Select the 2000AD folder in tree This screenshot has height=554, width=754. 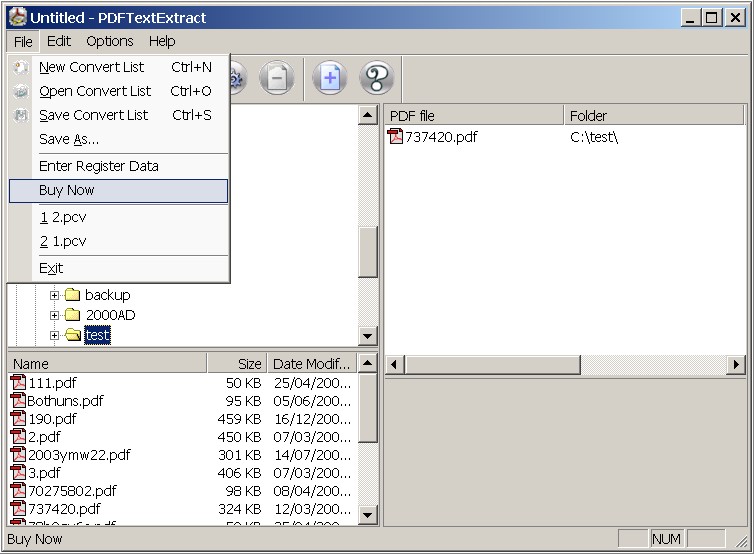111,315
